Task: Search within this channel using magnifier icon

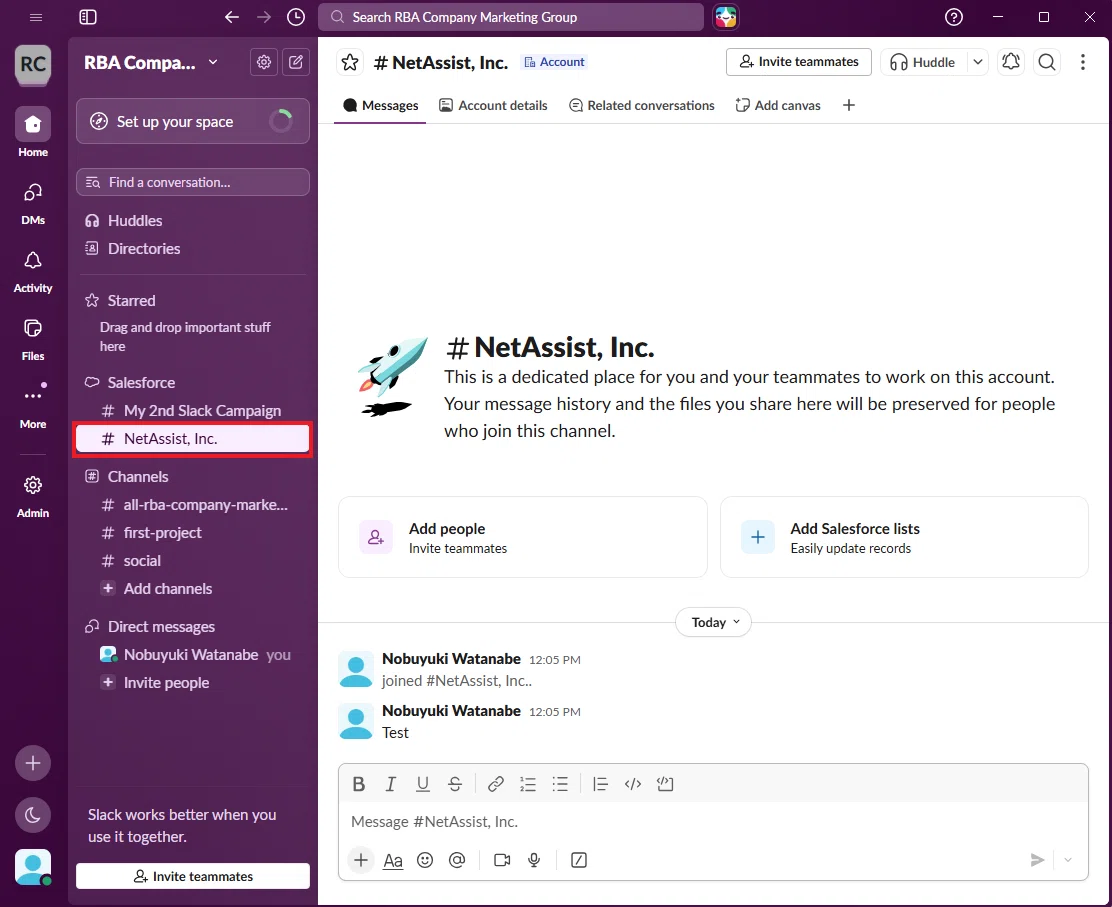Action: click(x=1047, y=62)
